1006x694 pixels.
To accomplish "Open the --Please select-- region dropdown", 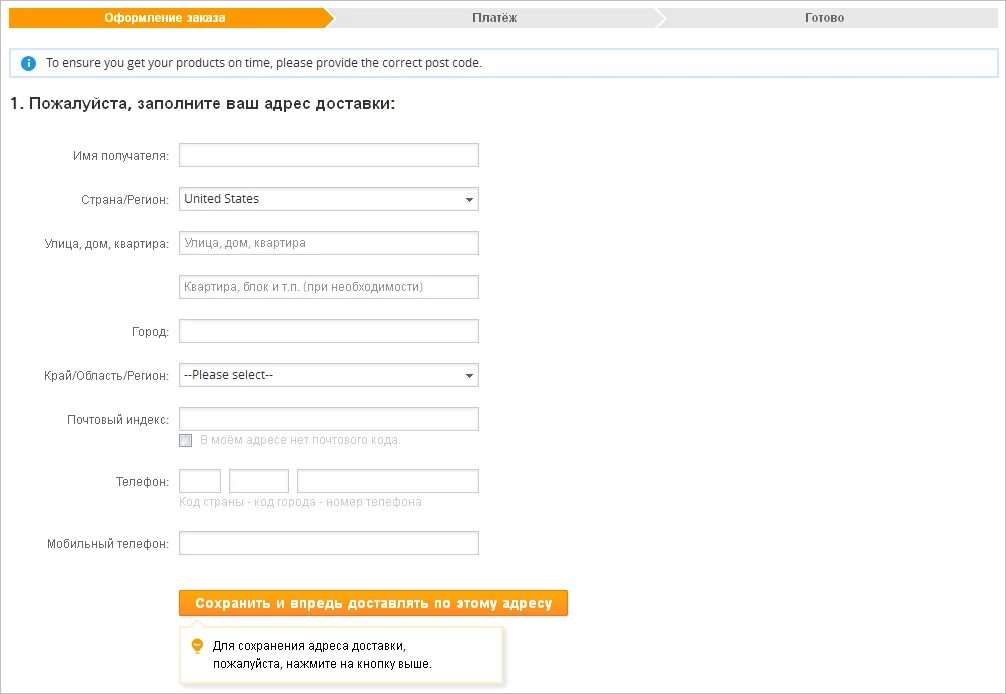I will click(328, 375).
